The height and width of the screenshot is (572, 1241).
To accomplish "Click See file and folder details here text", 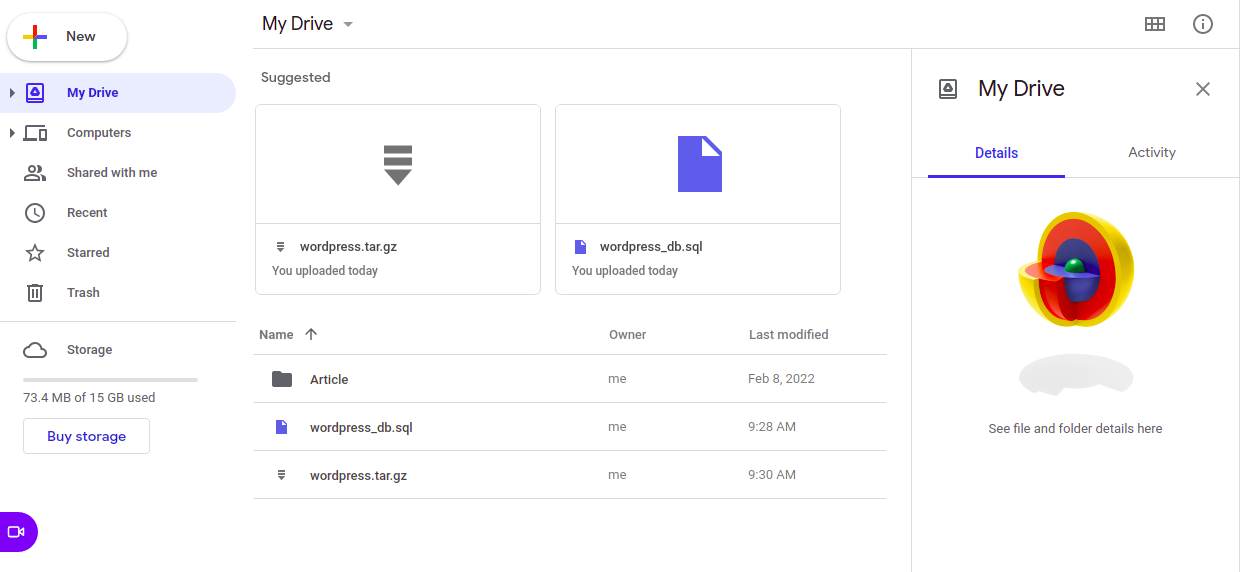I will (1075, 428).
